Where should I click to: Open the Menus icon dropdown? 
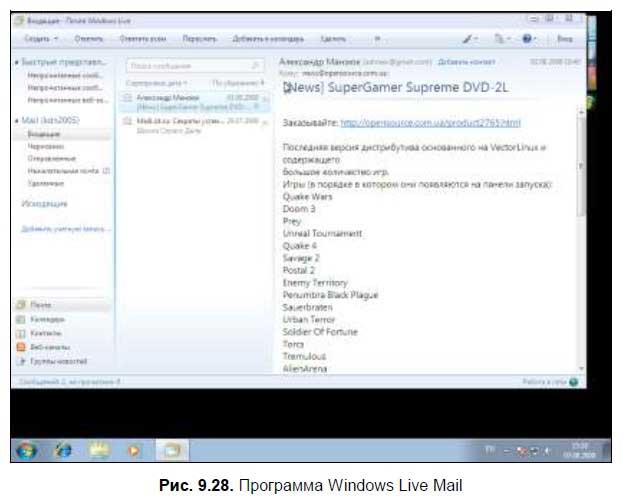tap(502, 38)
